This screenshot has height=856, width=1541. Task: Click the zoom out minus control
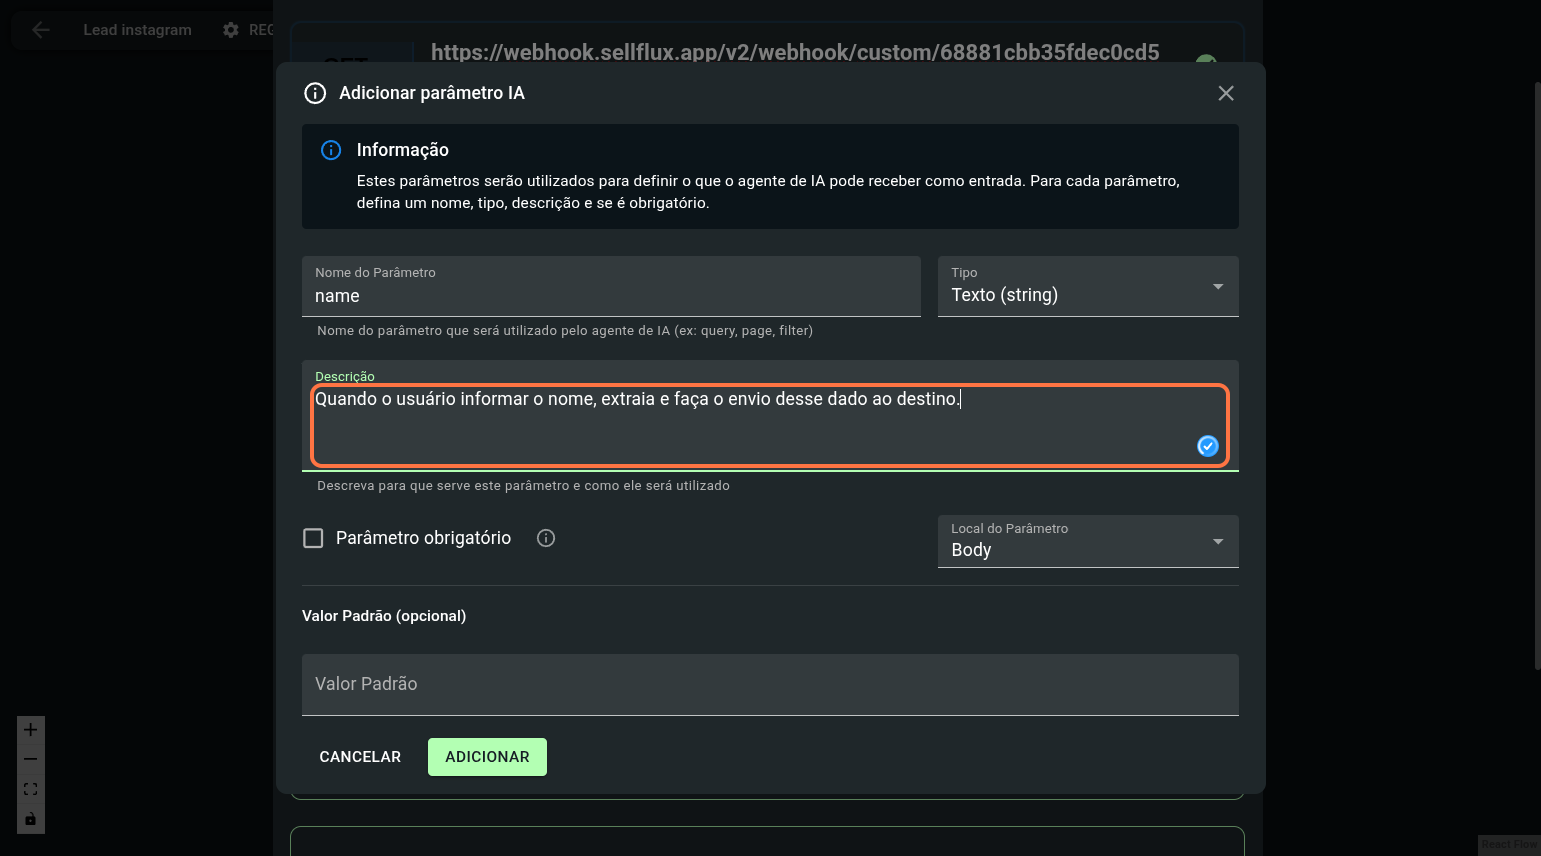point(31,759)
